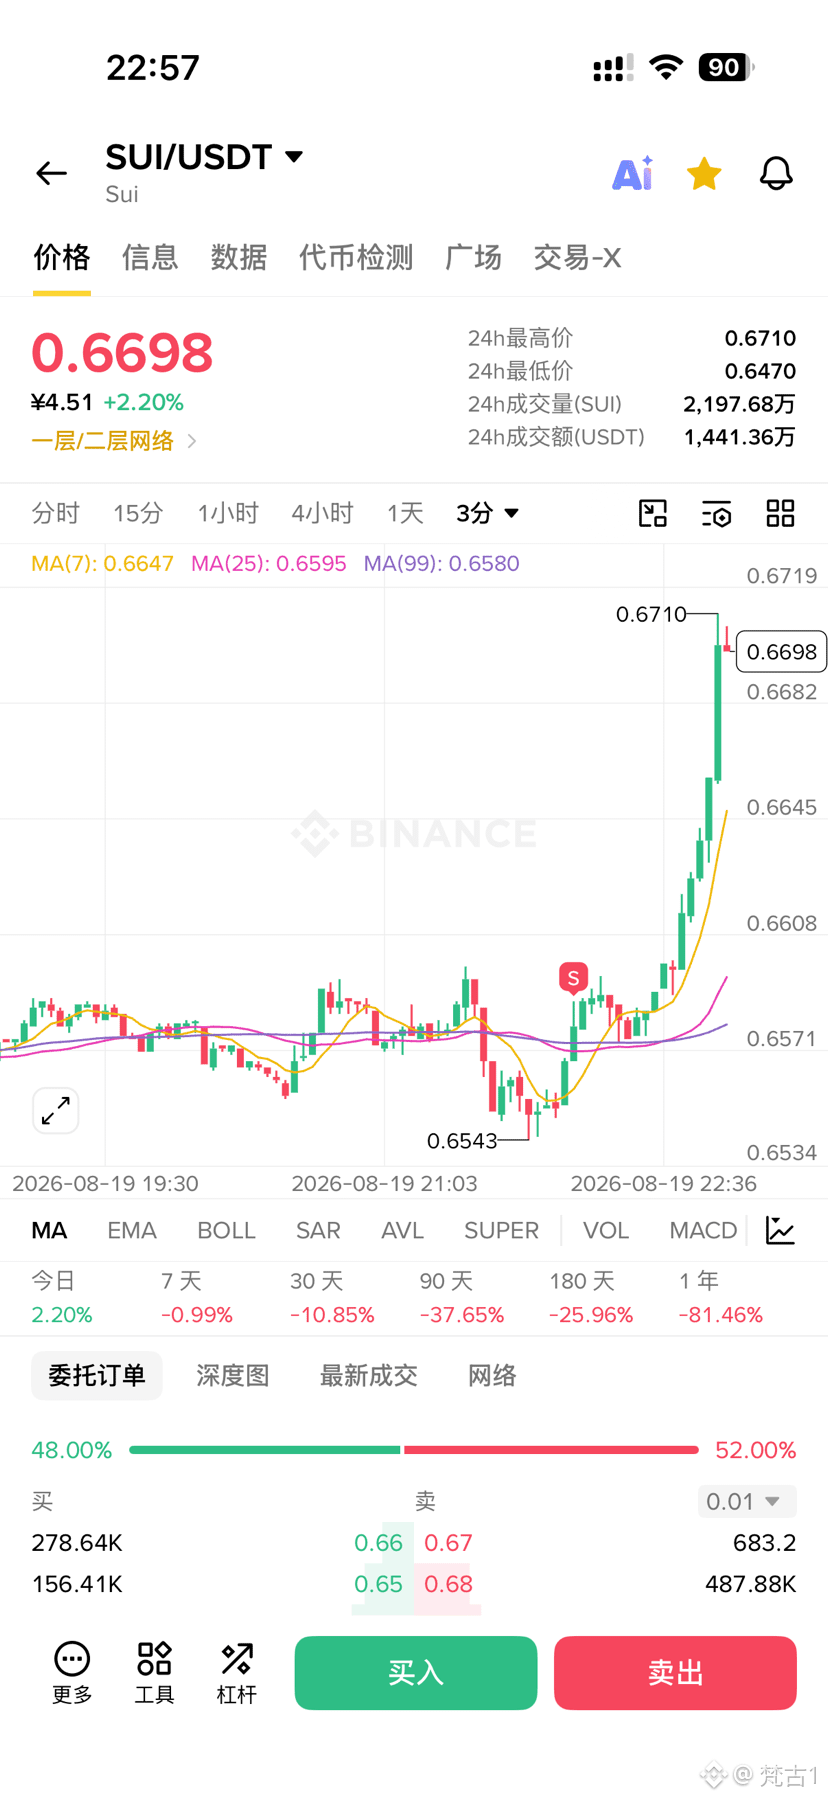Tap the Wi-Fi icon in status bar
Image resolution: width=828 pixels, height=1801 pixels.
click(666, 67)
